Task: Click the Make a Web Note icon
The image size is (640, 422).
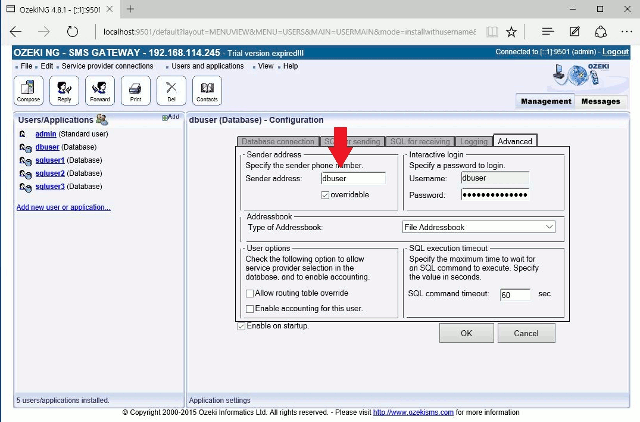Action: coord(575,31)
